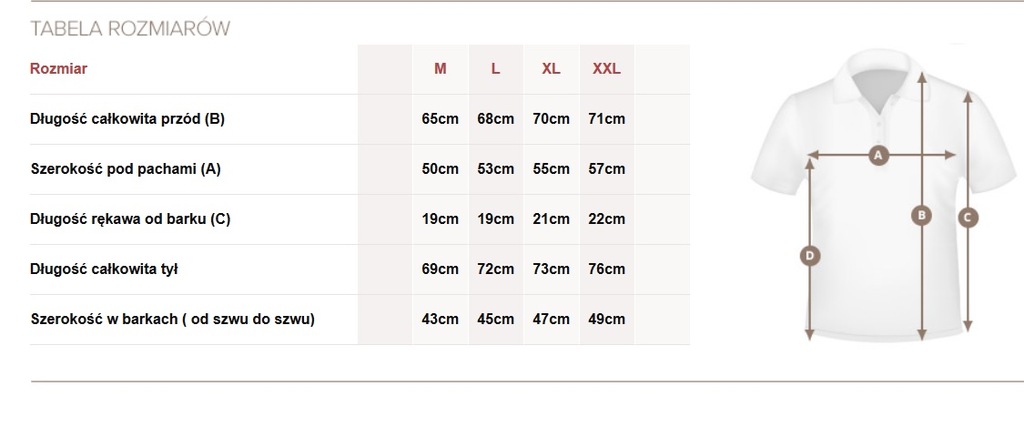Click the Długość rękawa od barku (C) label
1024x437 pixels.
(x=130, y=219)
